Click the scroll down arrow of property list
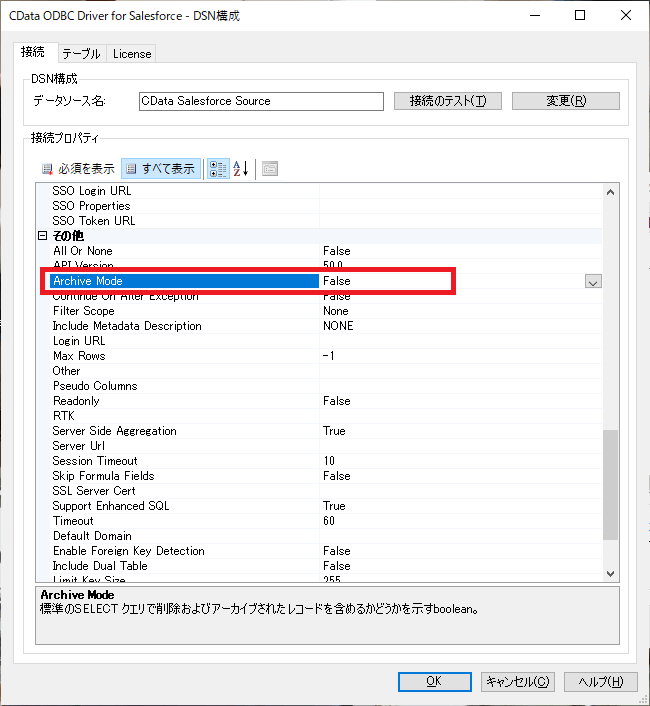 point(610,574)
